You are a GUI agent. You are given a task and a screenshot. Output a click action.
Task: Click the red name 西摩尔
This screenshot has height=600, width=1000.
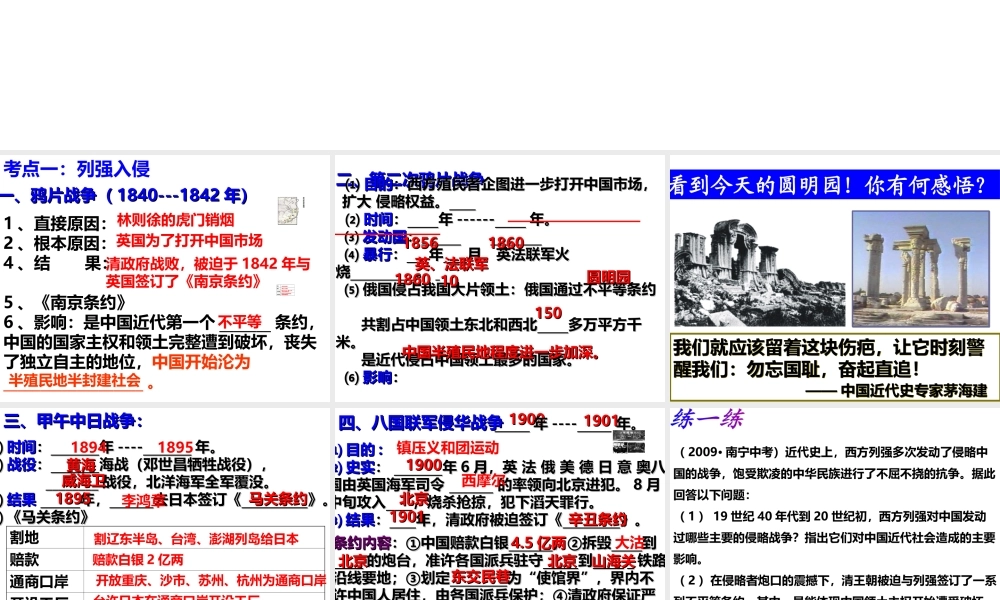pos(483,481)
